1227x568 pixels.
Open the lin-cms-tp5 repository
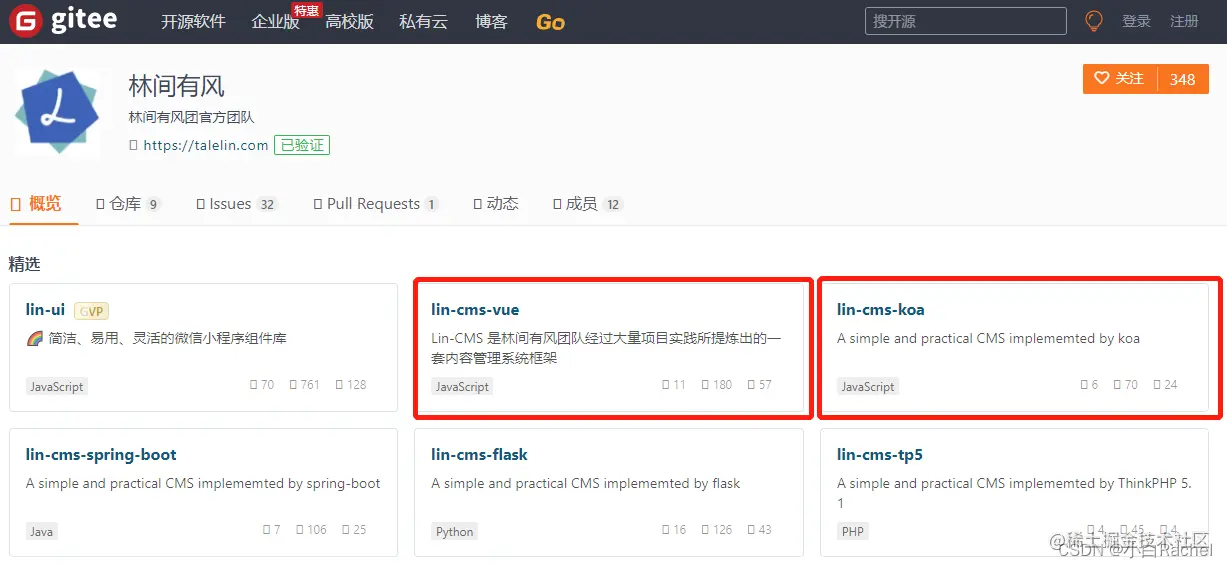point(880,455)
